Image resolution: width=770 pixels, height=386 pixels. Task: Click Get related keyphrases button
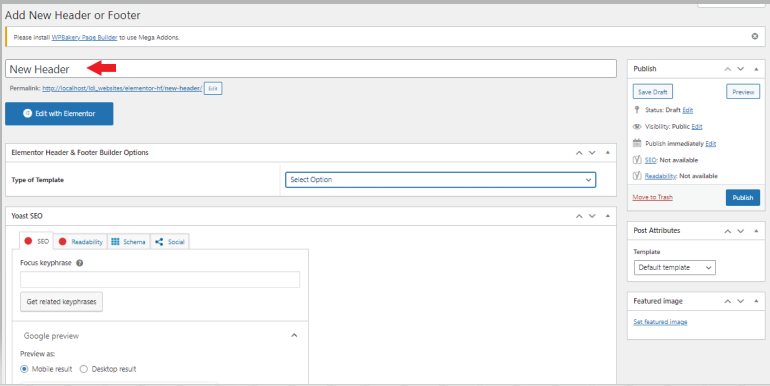(x=61, y=302)
